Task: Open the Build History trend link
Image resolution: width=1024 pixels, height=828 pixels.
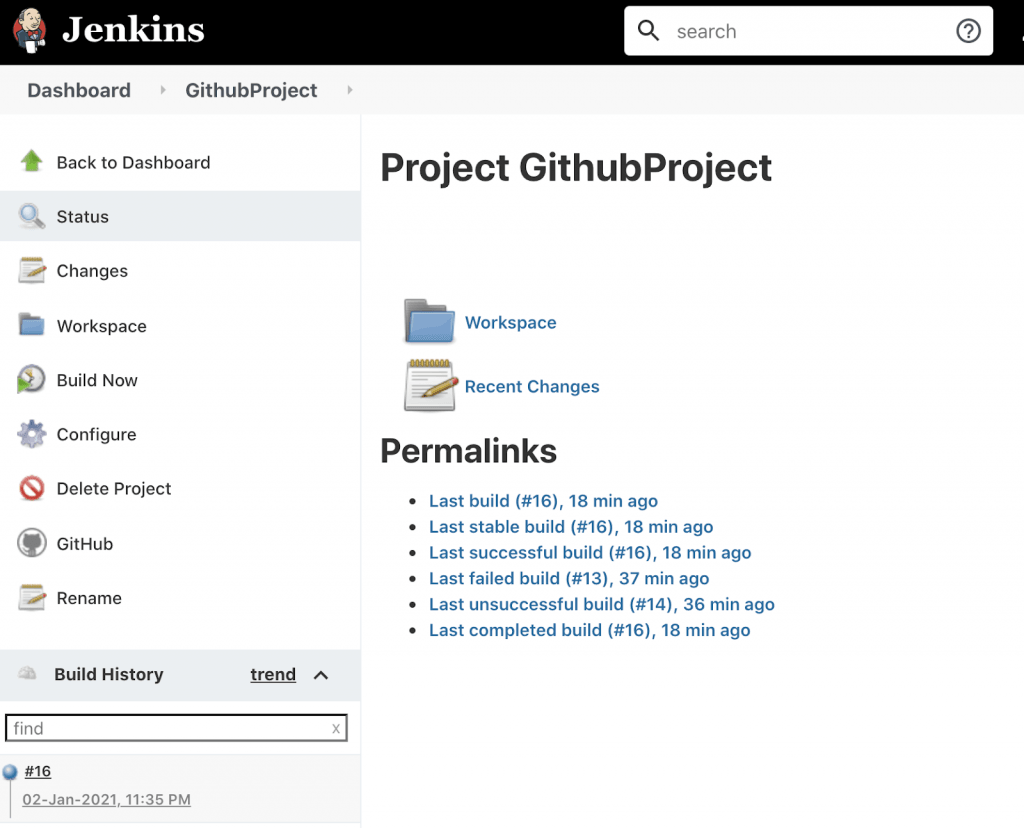Action: [273, 675]
